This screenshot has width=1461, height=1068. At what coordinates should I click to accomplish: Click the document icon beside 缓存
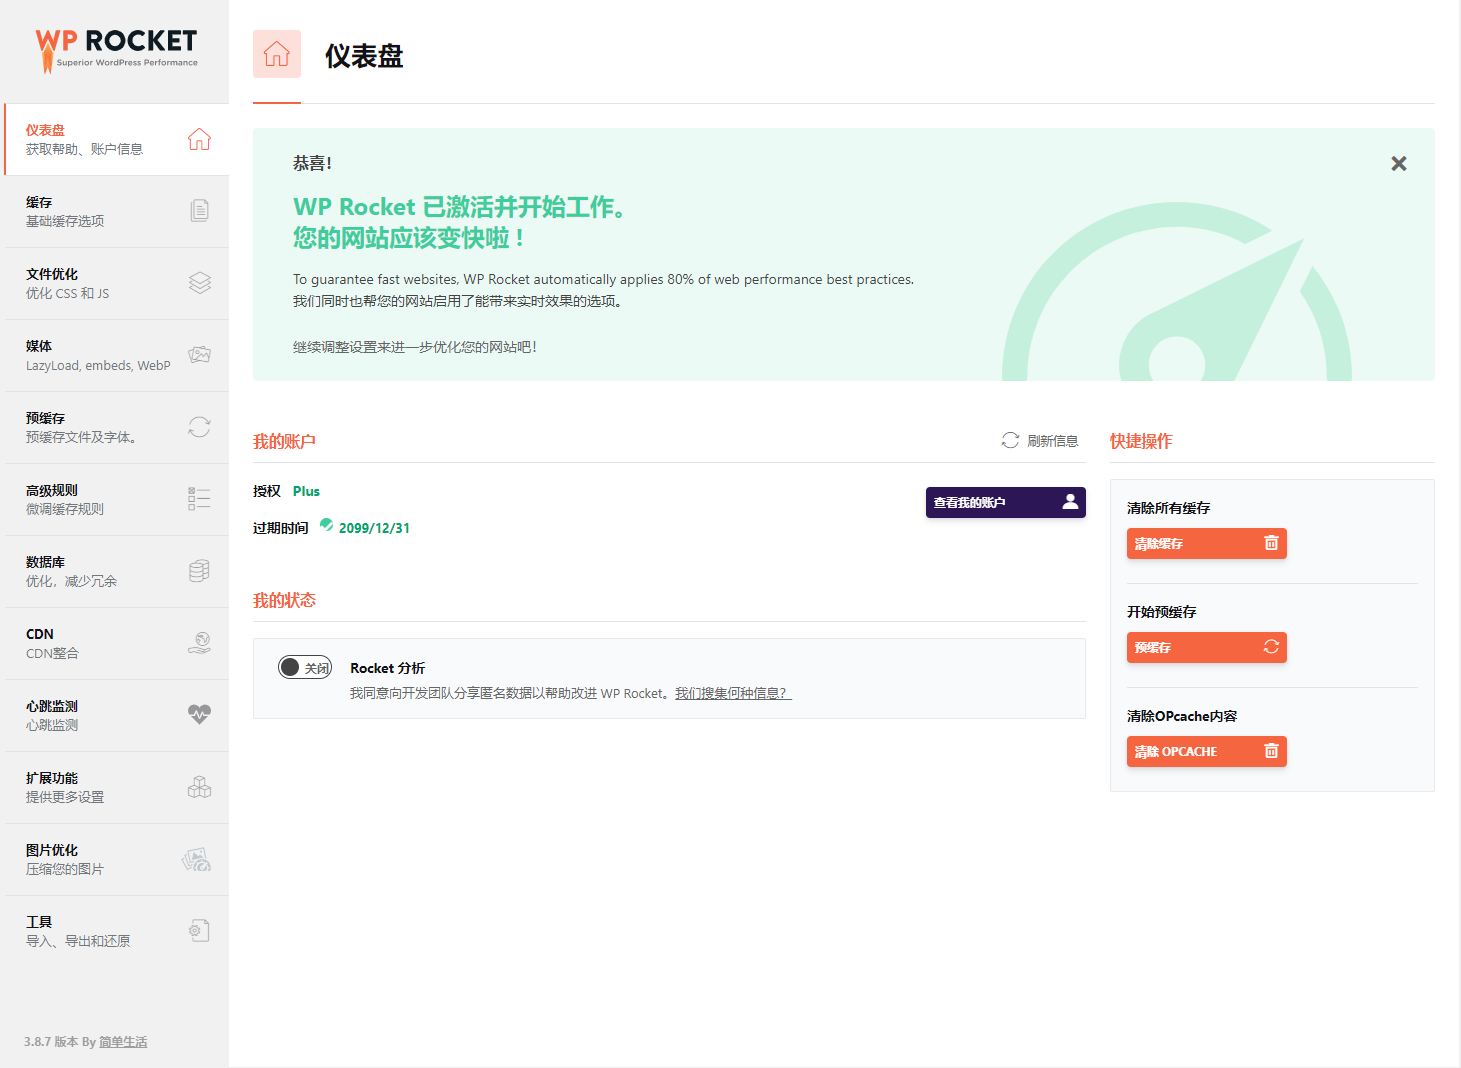coord(200,210)
